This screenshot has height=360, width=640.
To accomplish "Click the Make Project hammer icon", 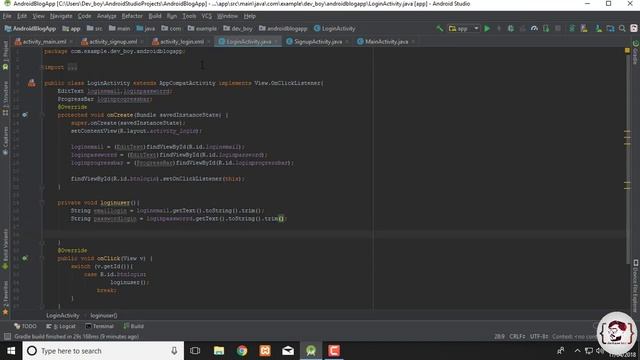I will 440,29.
